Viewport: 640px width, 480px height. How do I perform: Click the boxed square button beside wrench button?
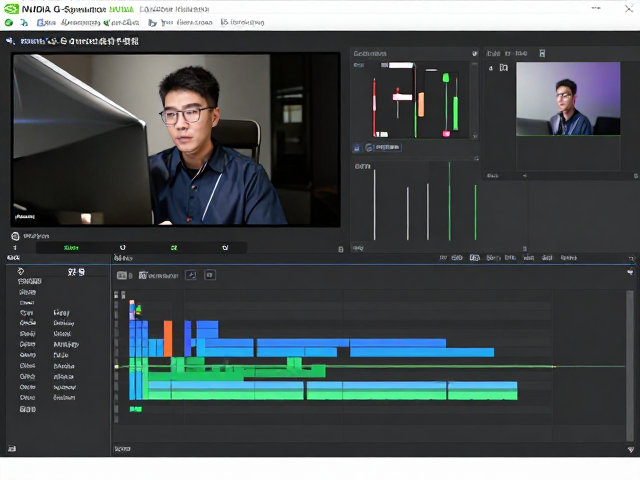tap(210, 275)
